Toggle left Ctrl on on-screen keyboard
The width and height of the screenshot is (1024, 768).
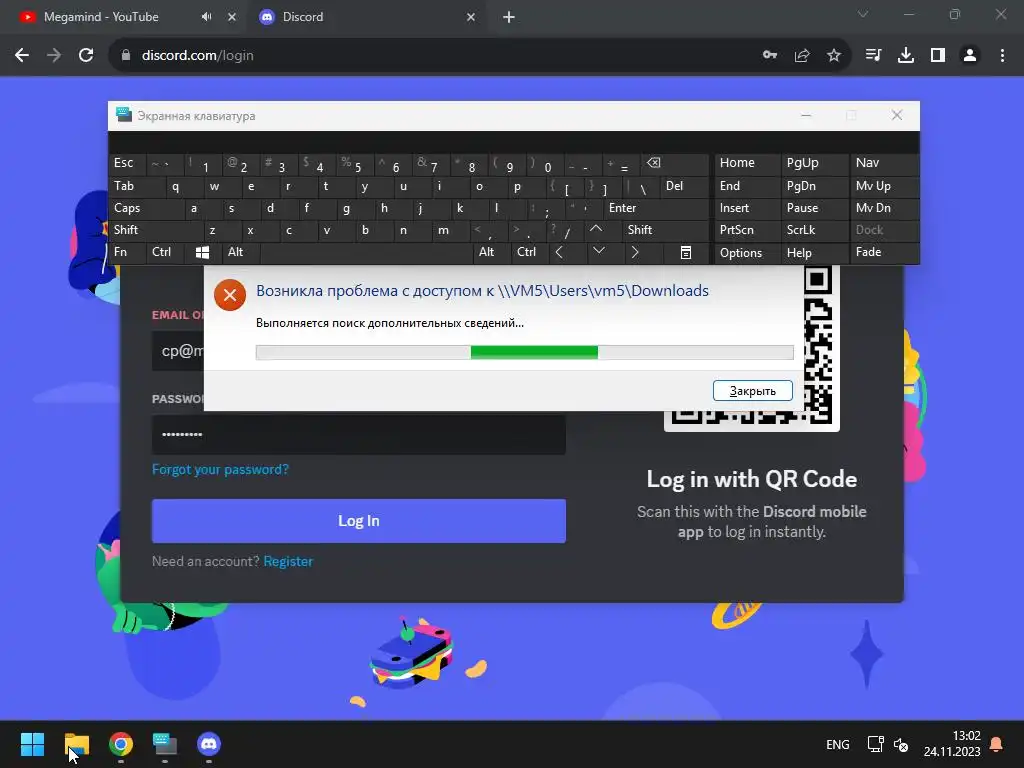pos(165,252)
